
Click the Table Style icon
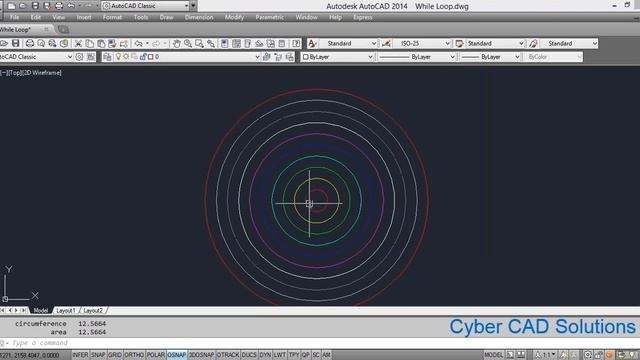[x=459, y=43]
